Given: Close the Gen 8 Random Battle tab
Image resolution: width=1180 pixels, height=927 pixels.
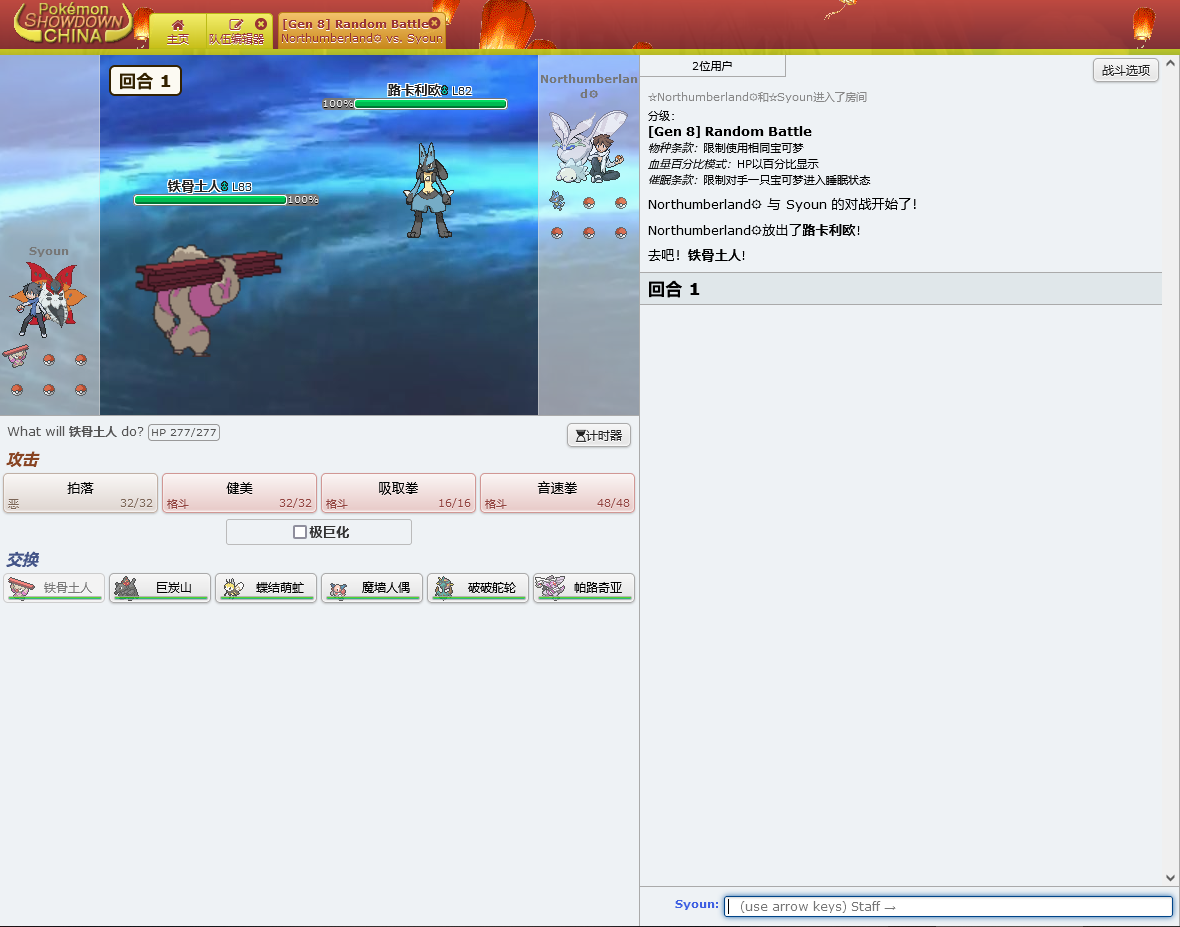Looking at the screenshot, I should pyautogui.click(x=434, y=23).
